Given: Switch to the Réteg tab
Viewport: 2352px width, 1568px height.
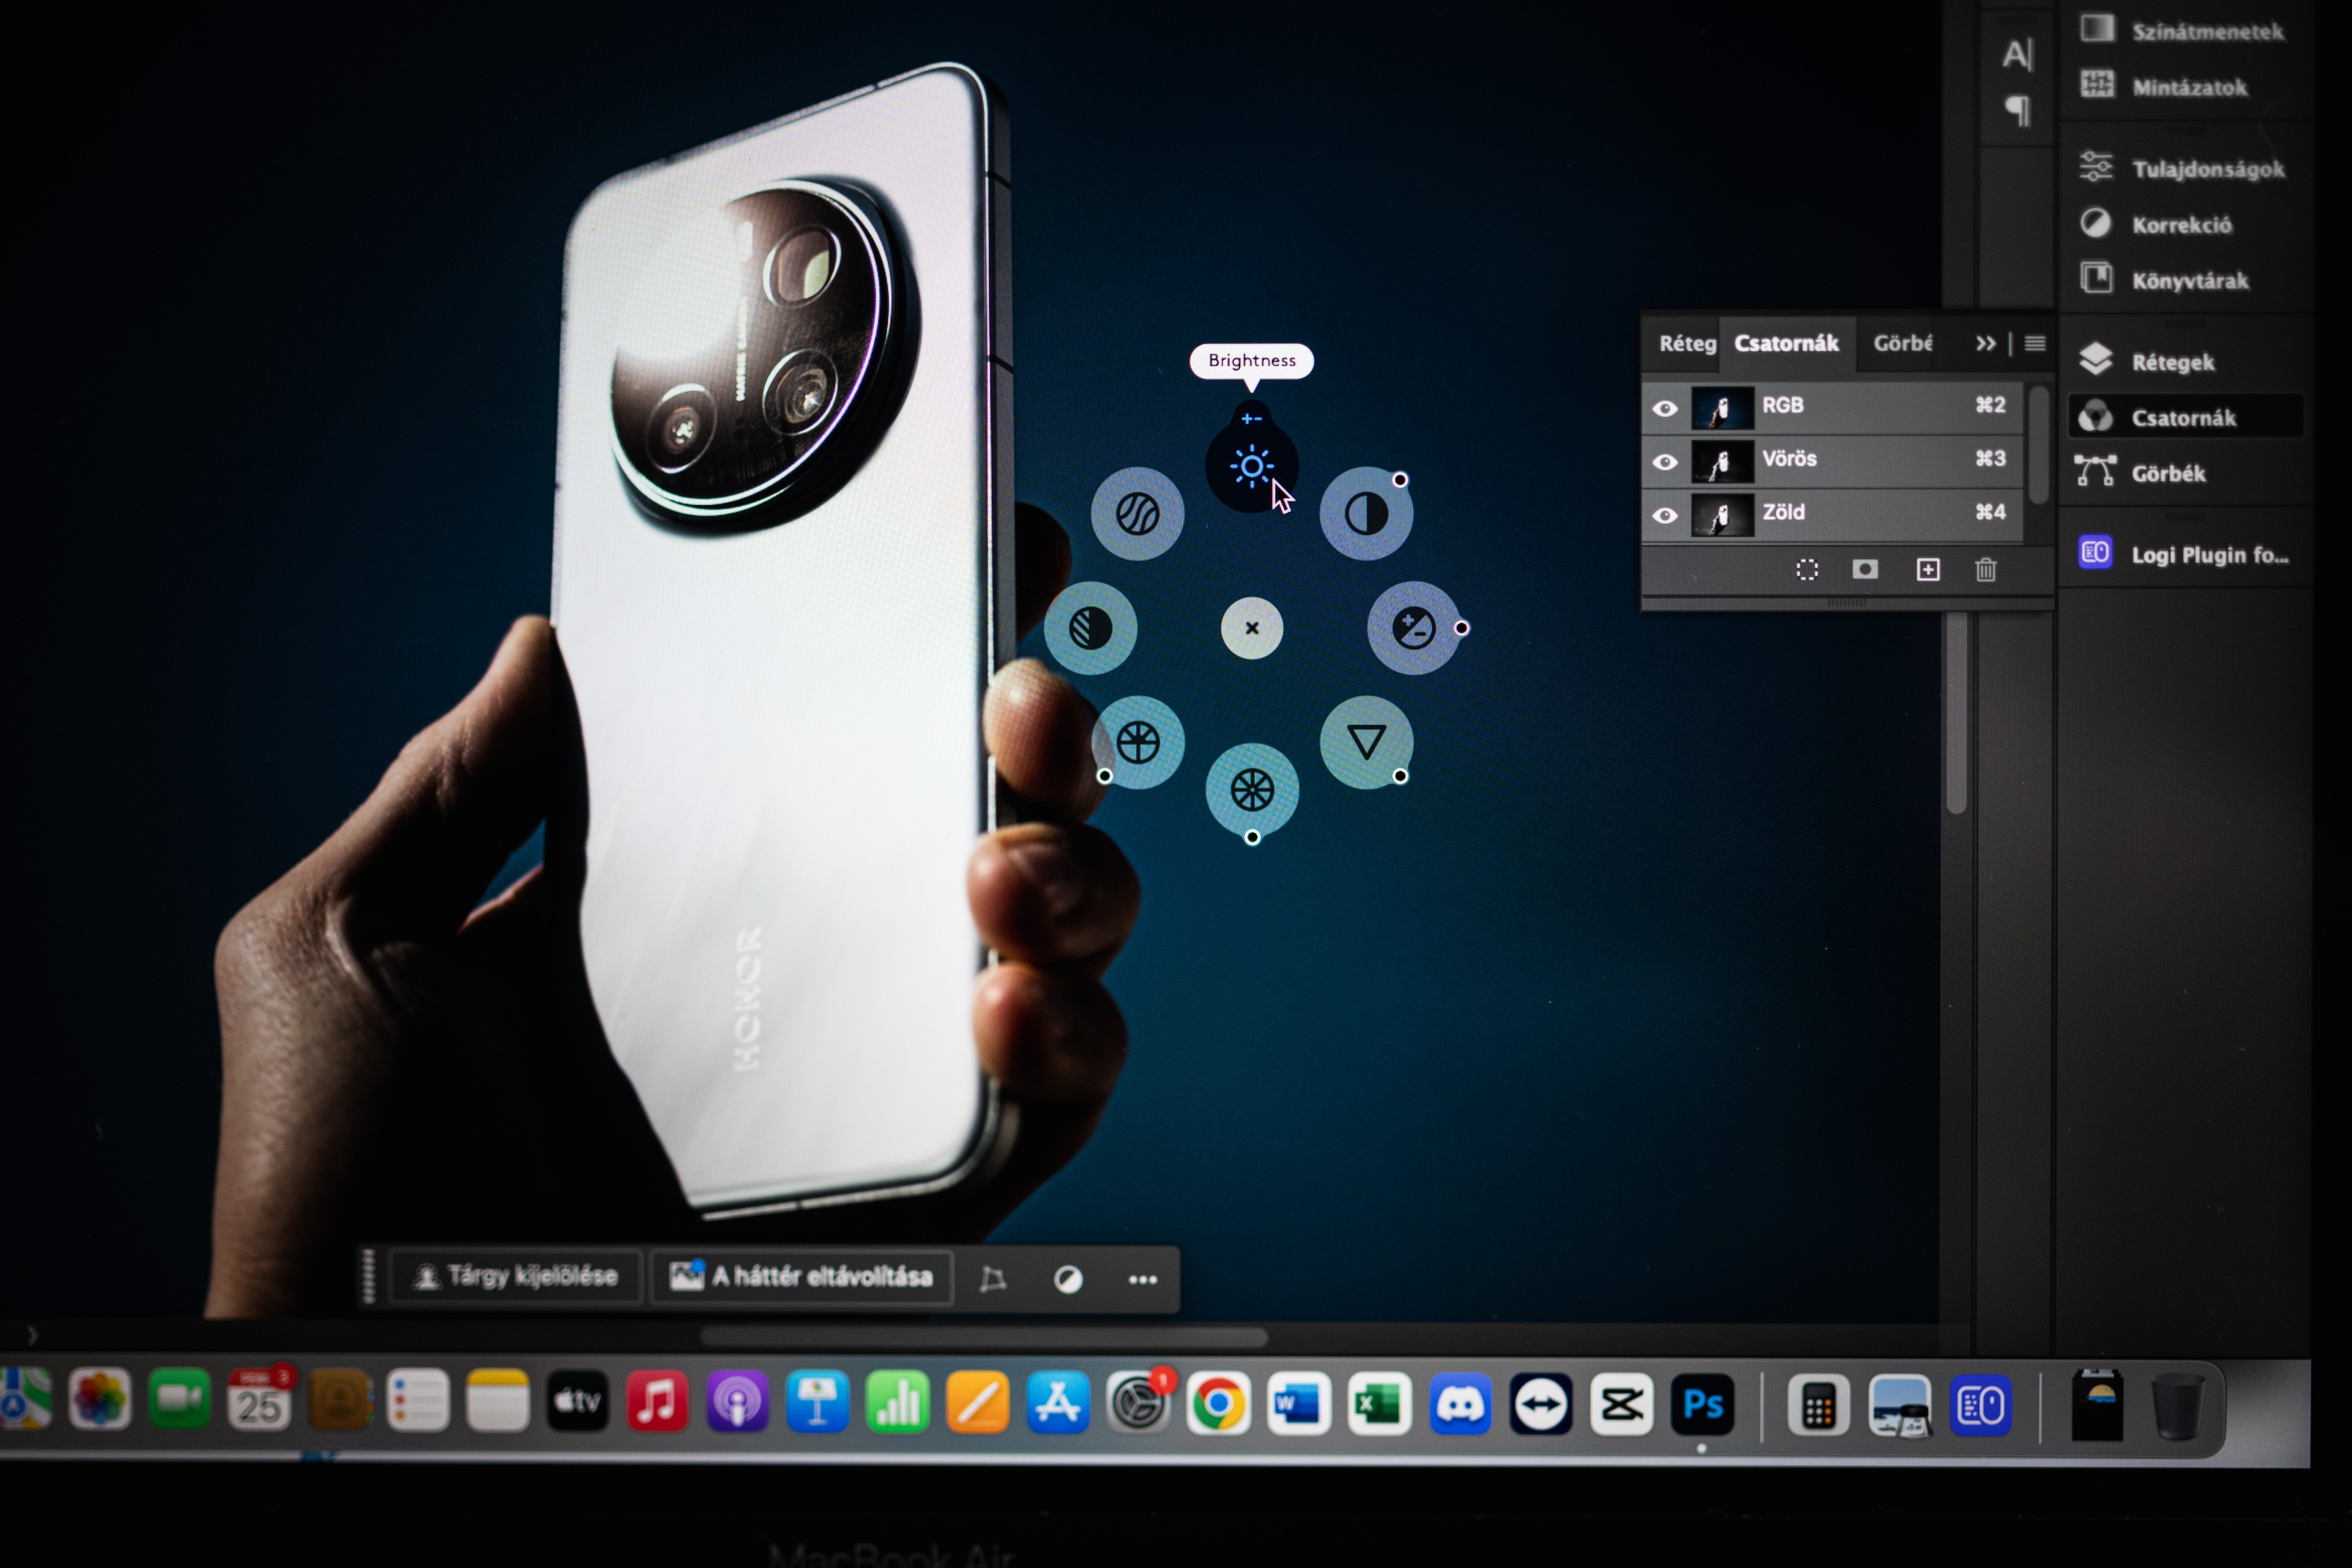Looking at the screenshot, I should tap(1686, 344).
